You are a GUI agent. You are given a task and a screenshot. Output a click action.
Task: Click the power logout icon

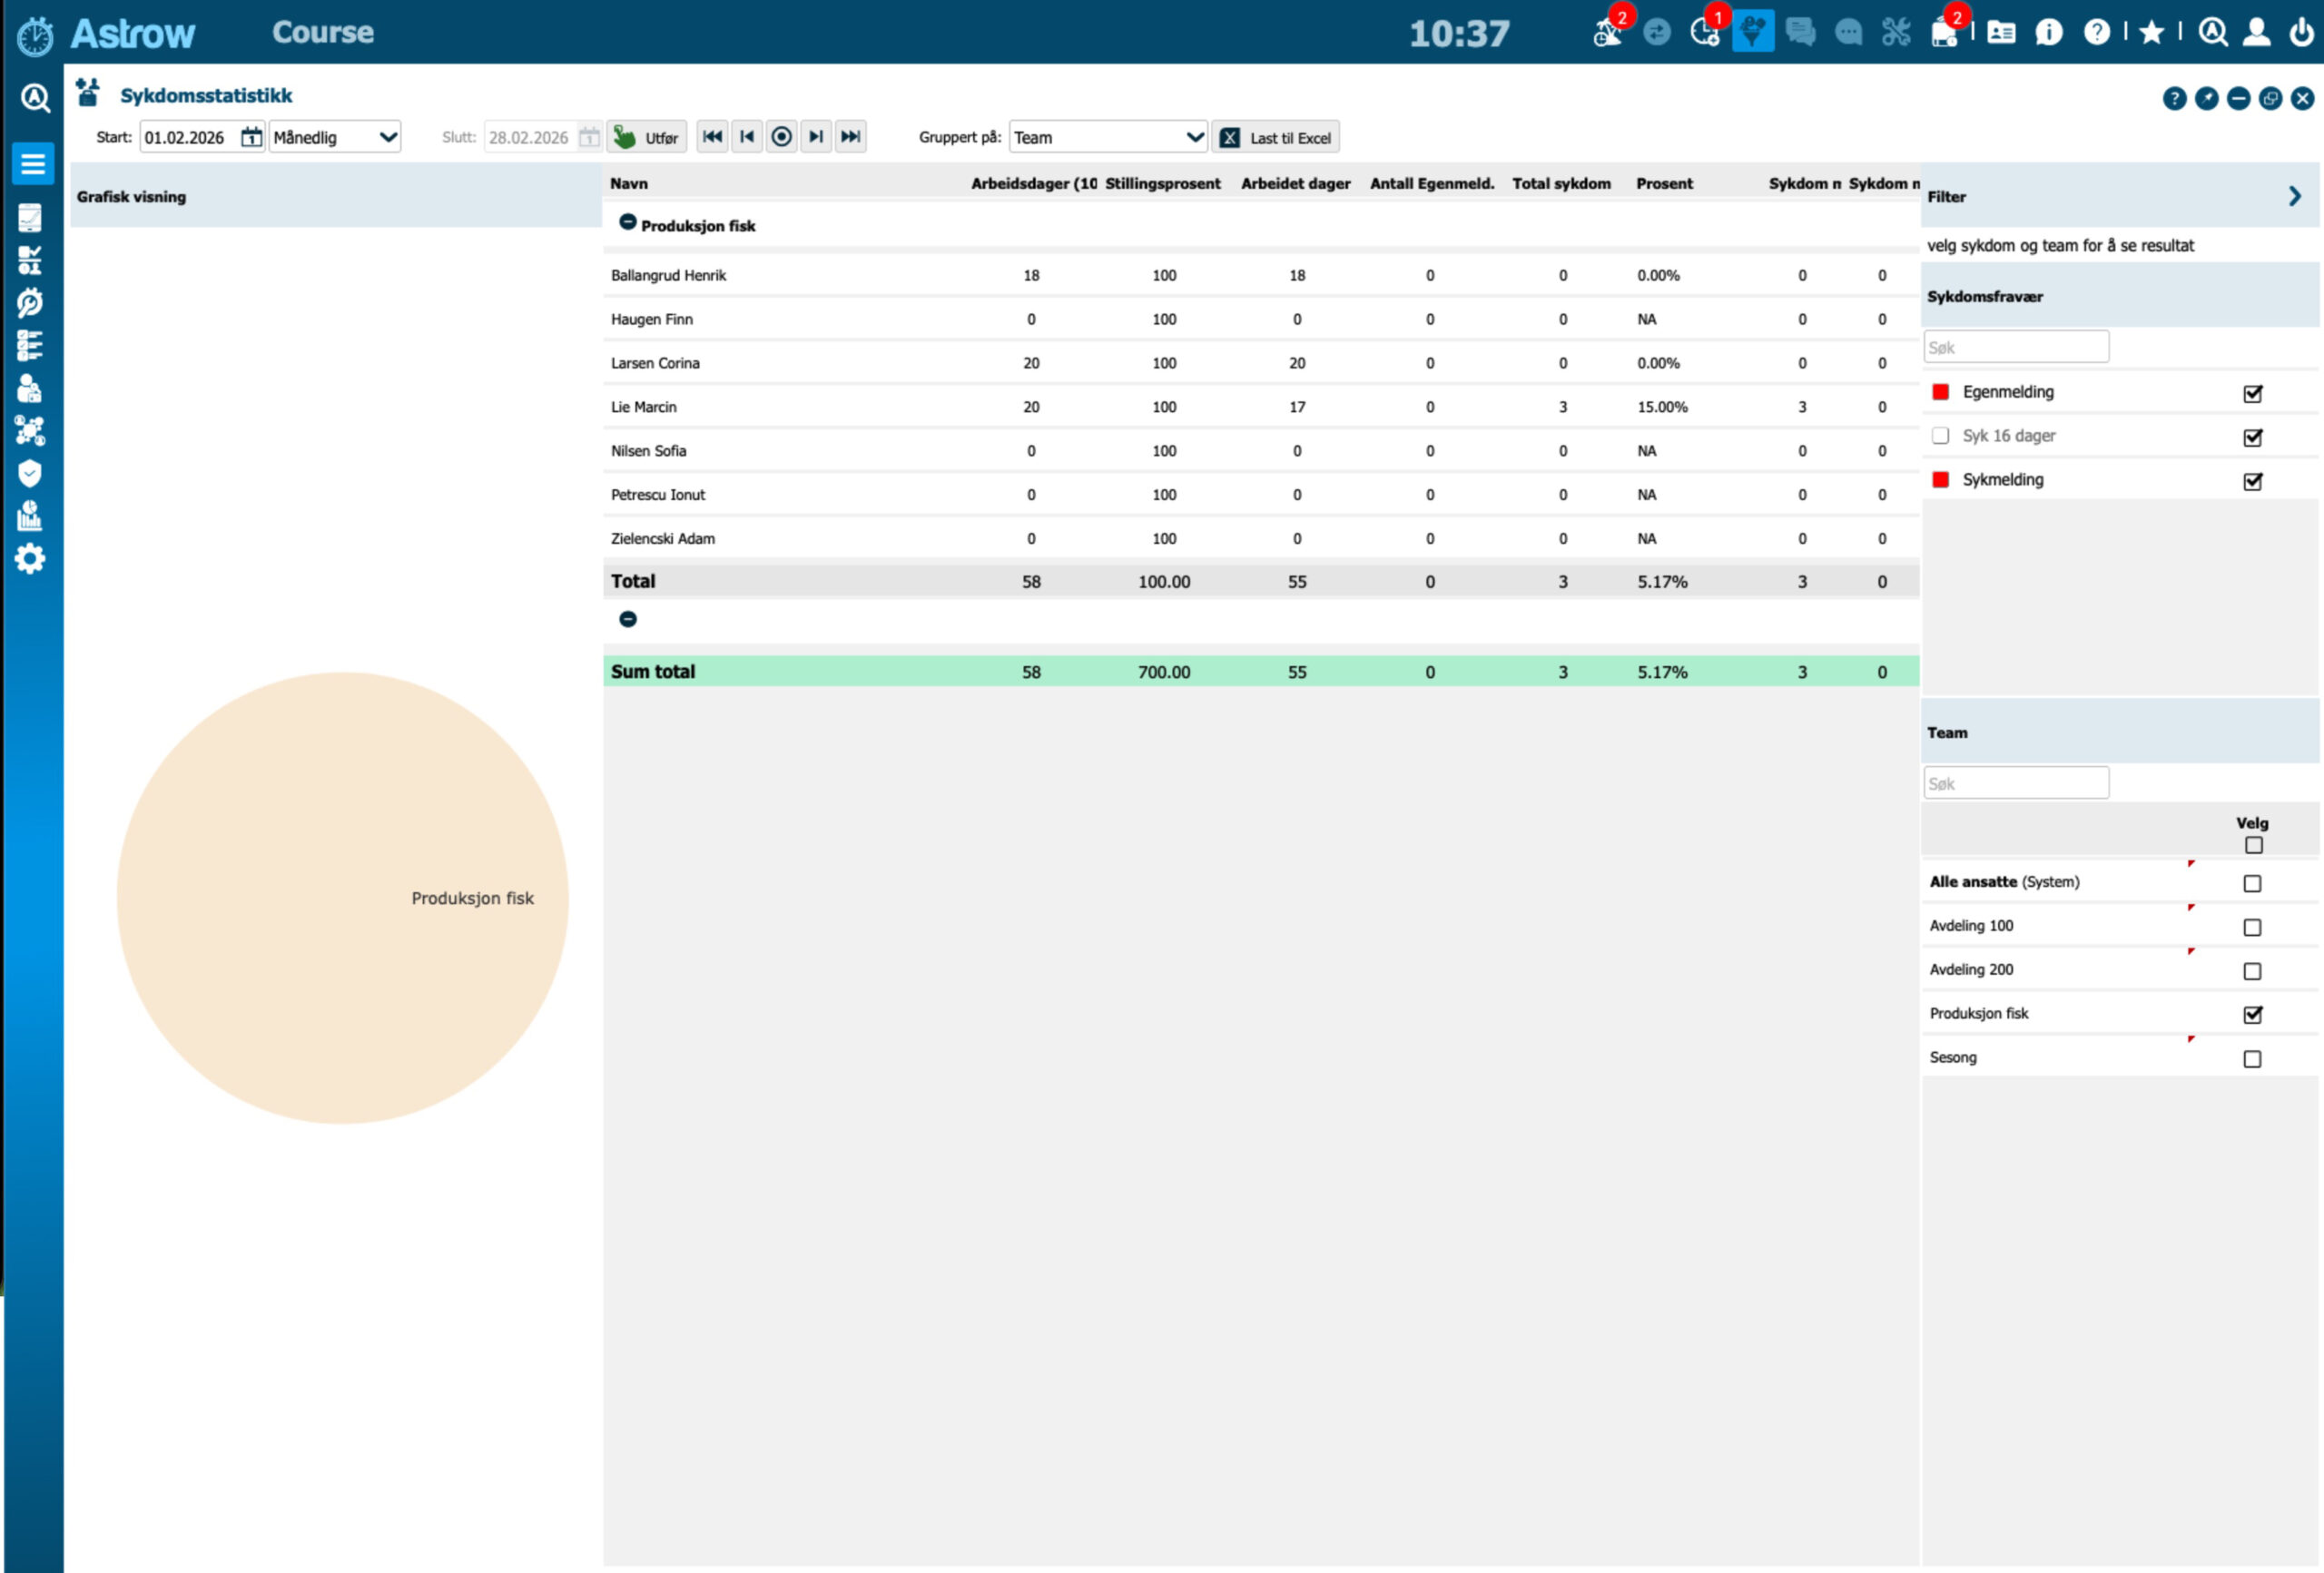[x=2301, y=33]
